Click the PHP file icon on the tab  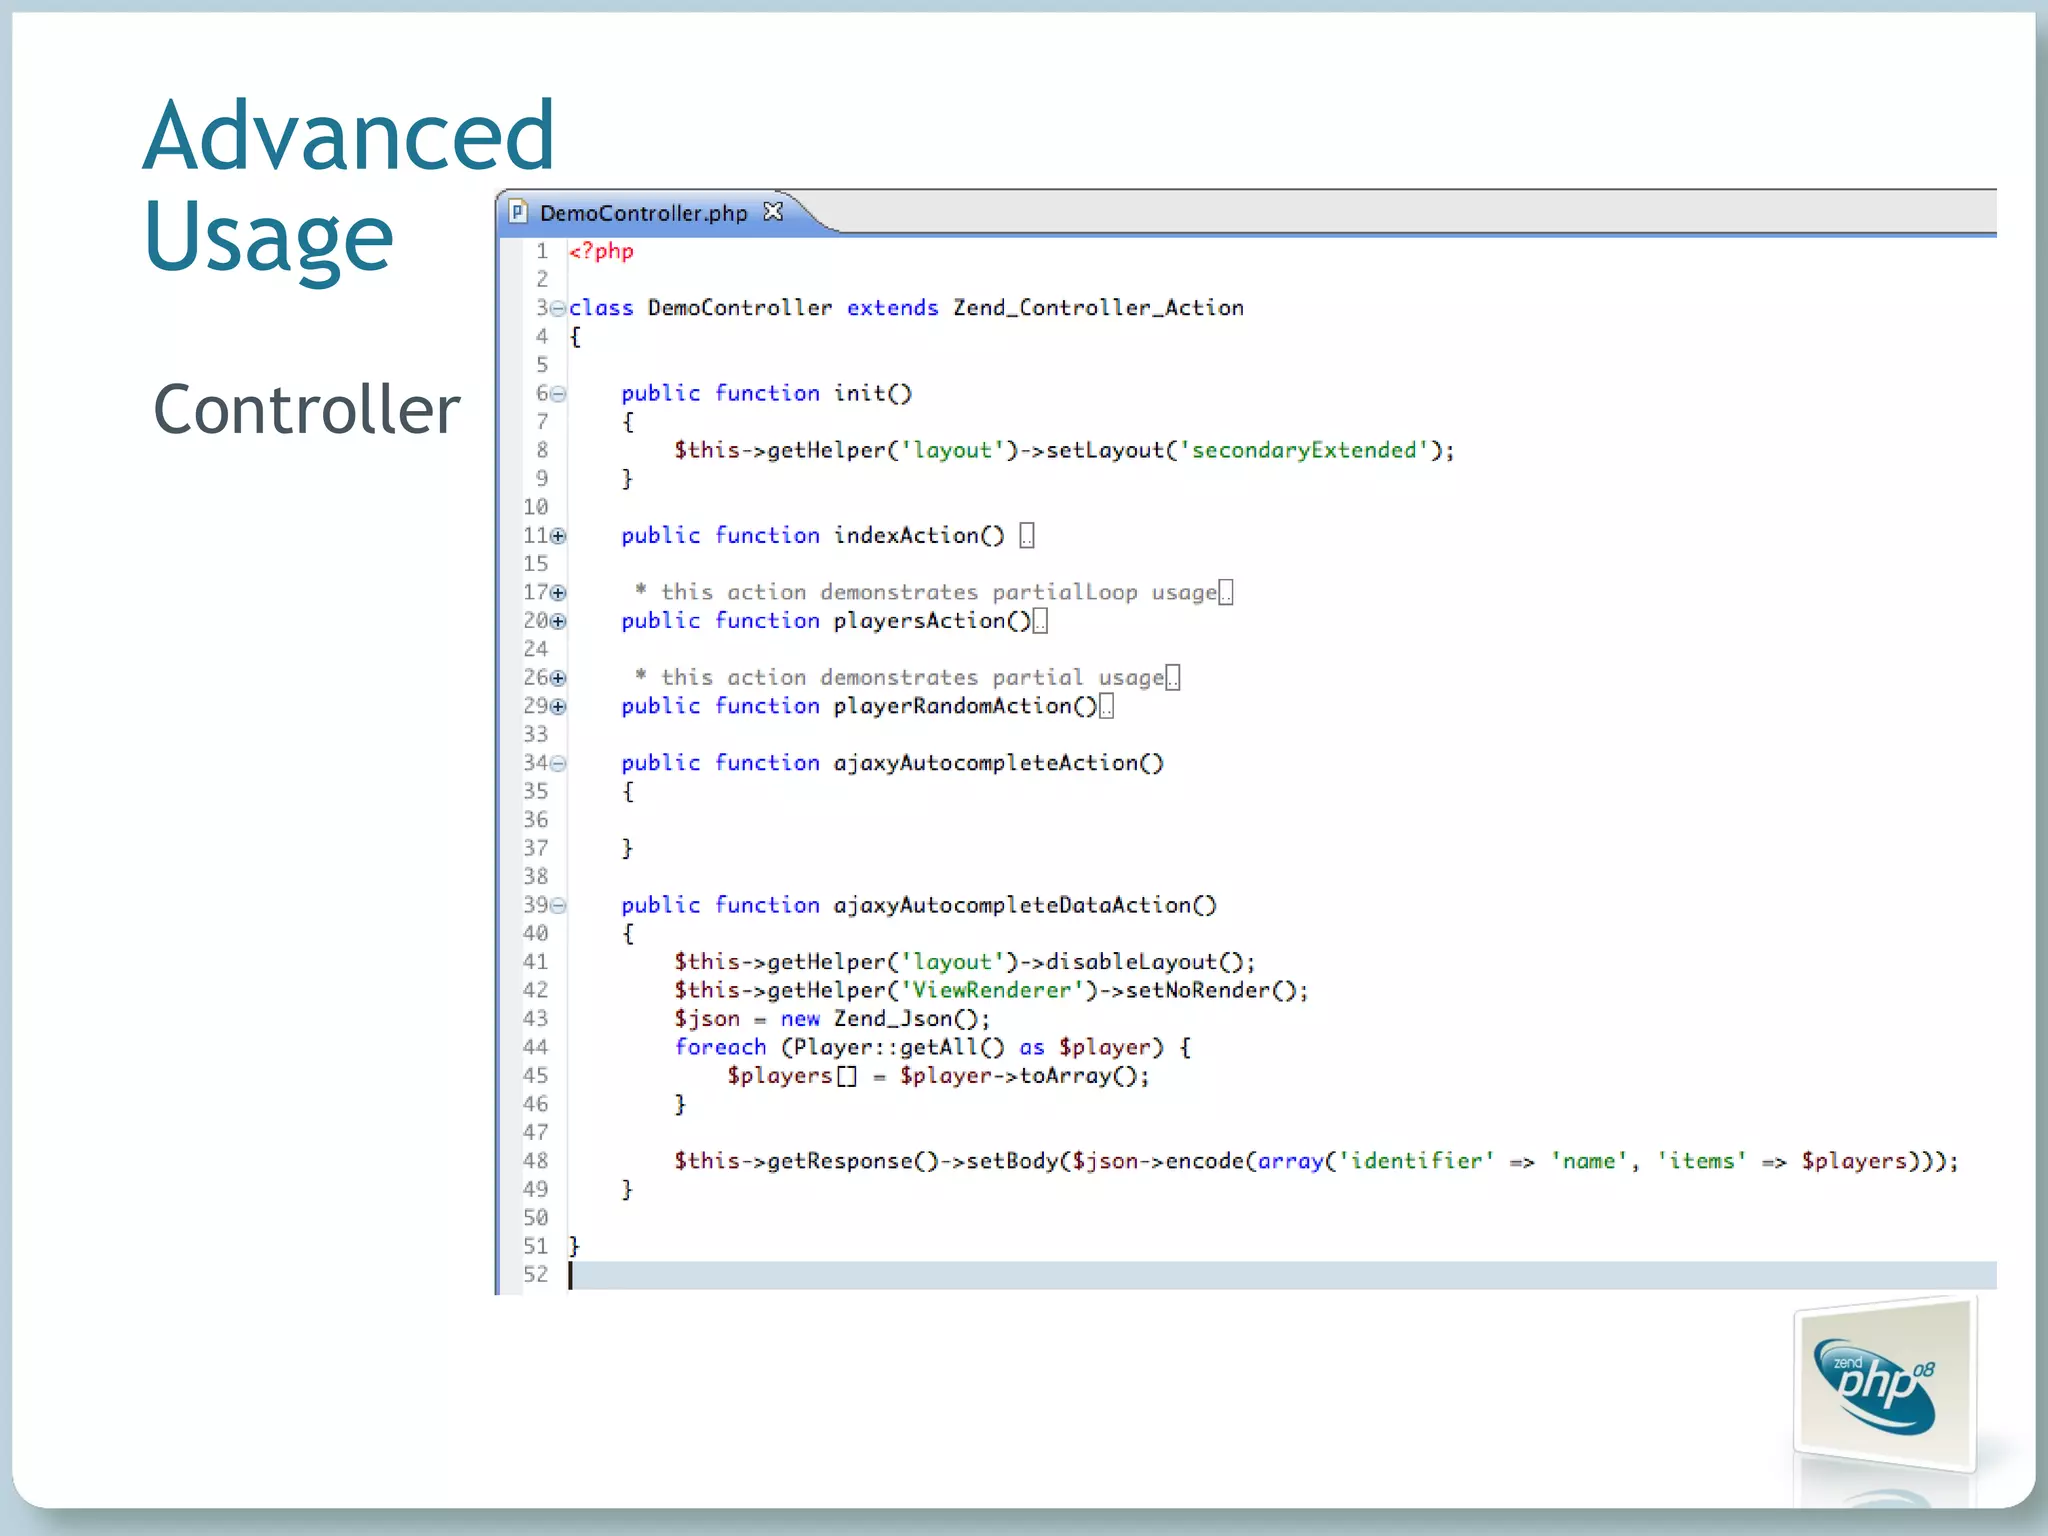[518, 212]
